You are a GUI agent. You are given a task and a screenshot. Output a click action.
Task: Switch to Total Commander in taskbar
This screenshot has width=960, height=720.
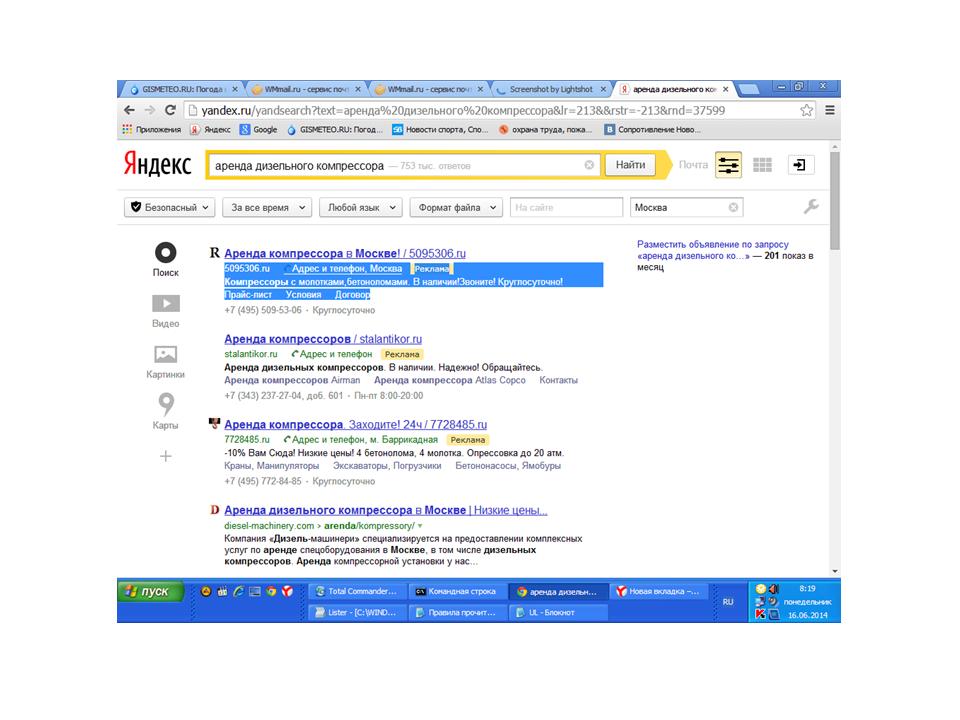[x=356, y=591]
